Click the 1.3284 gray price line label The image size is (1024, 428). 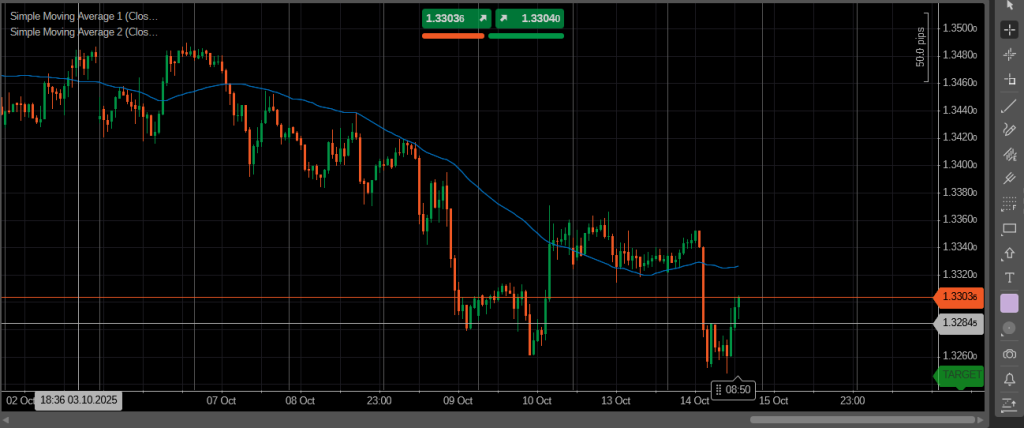pyautogui.click(x=960, y=324)
